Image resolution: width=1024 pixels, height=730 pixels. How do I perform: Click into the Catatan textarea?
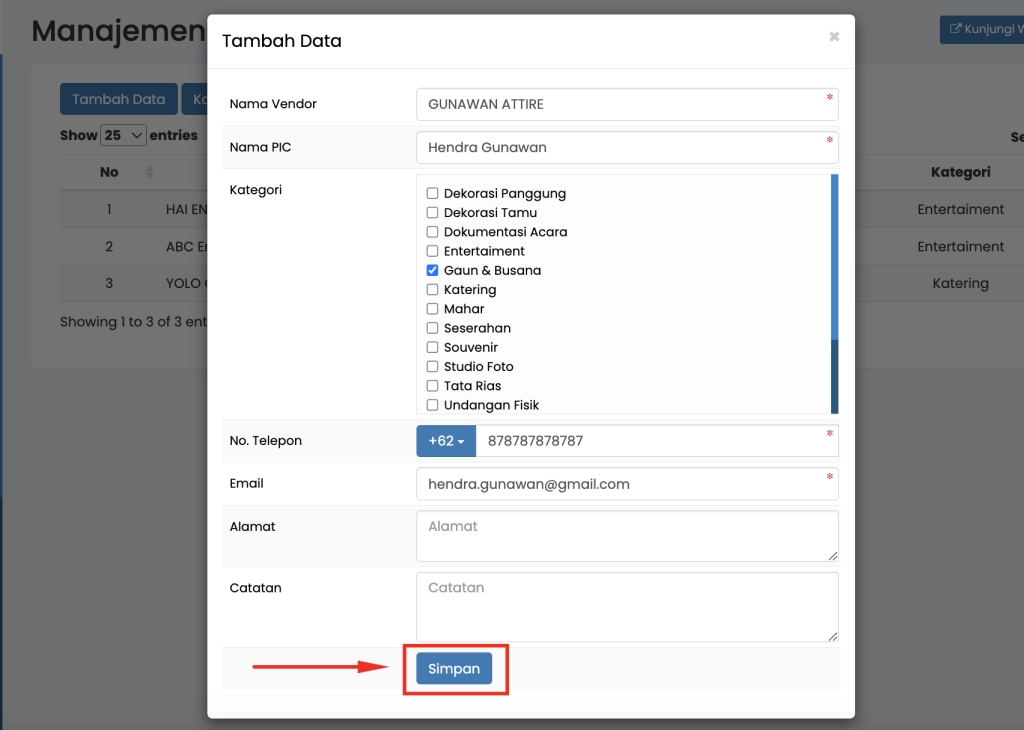(x=626, y=606)
